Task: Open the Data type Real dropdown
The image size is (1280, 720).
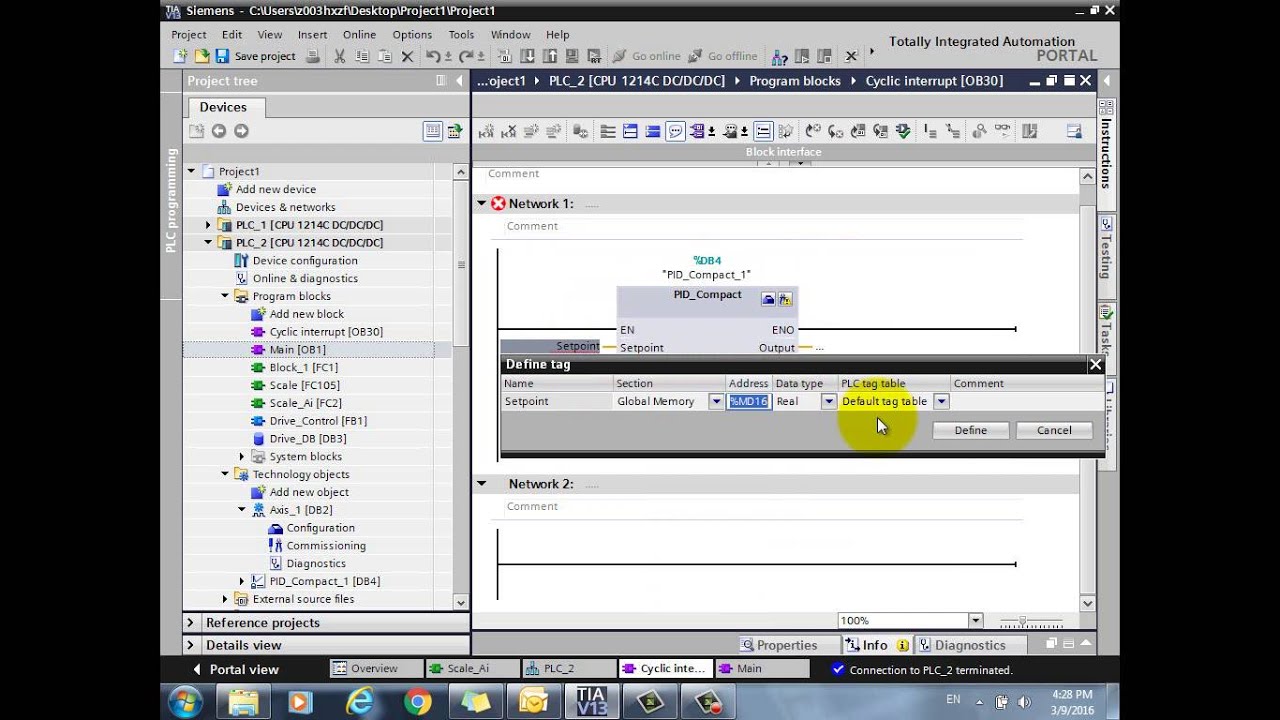Action: coord(828,401)
